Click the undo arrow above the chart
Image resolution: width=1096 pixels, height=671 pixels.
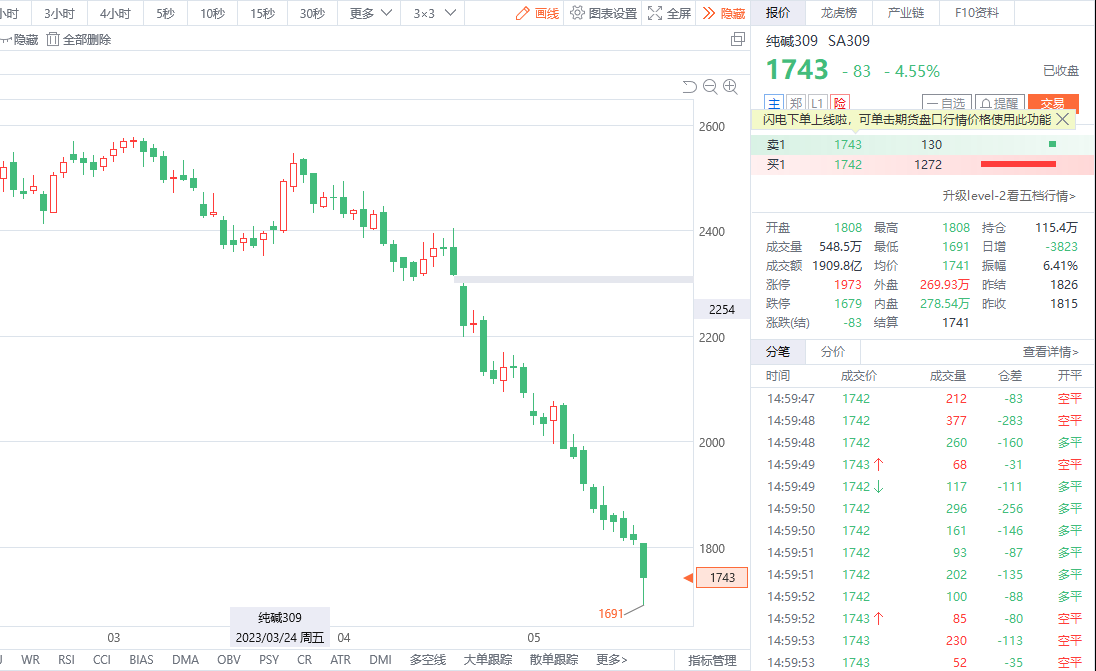(x=689, y=87)
